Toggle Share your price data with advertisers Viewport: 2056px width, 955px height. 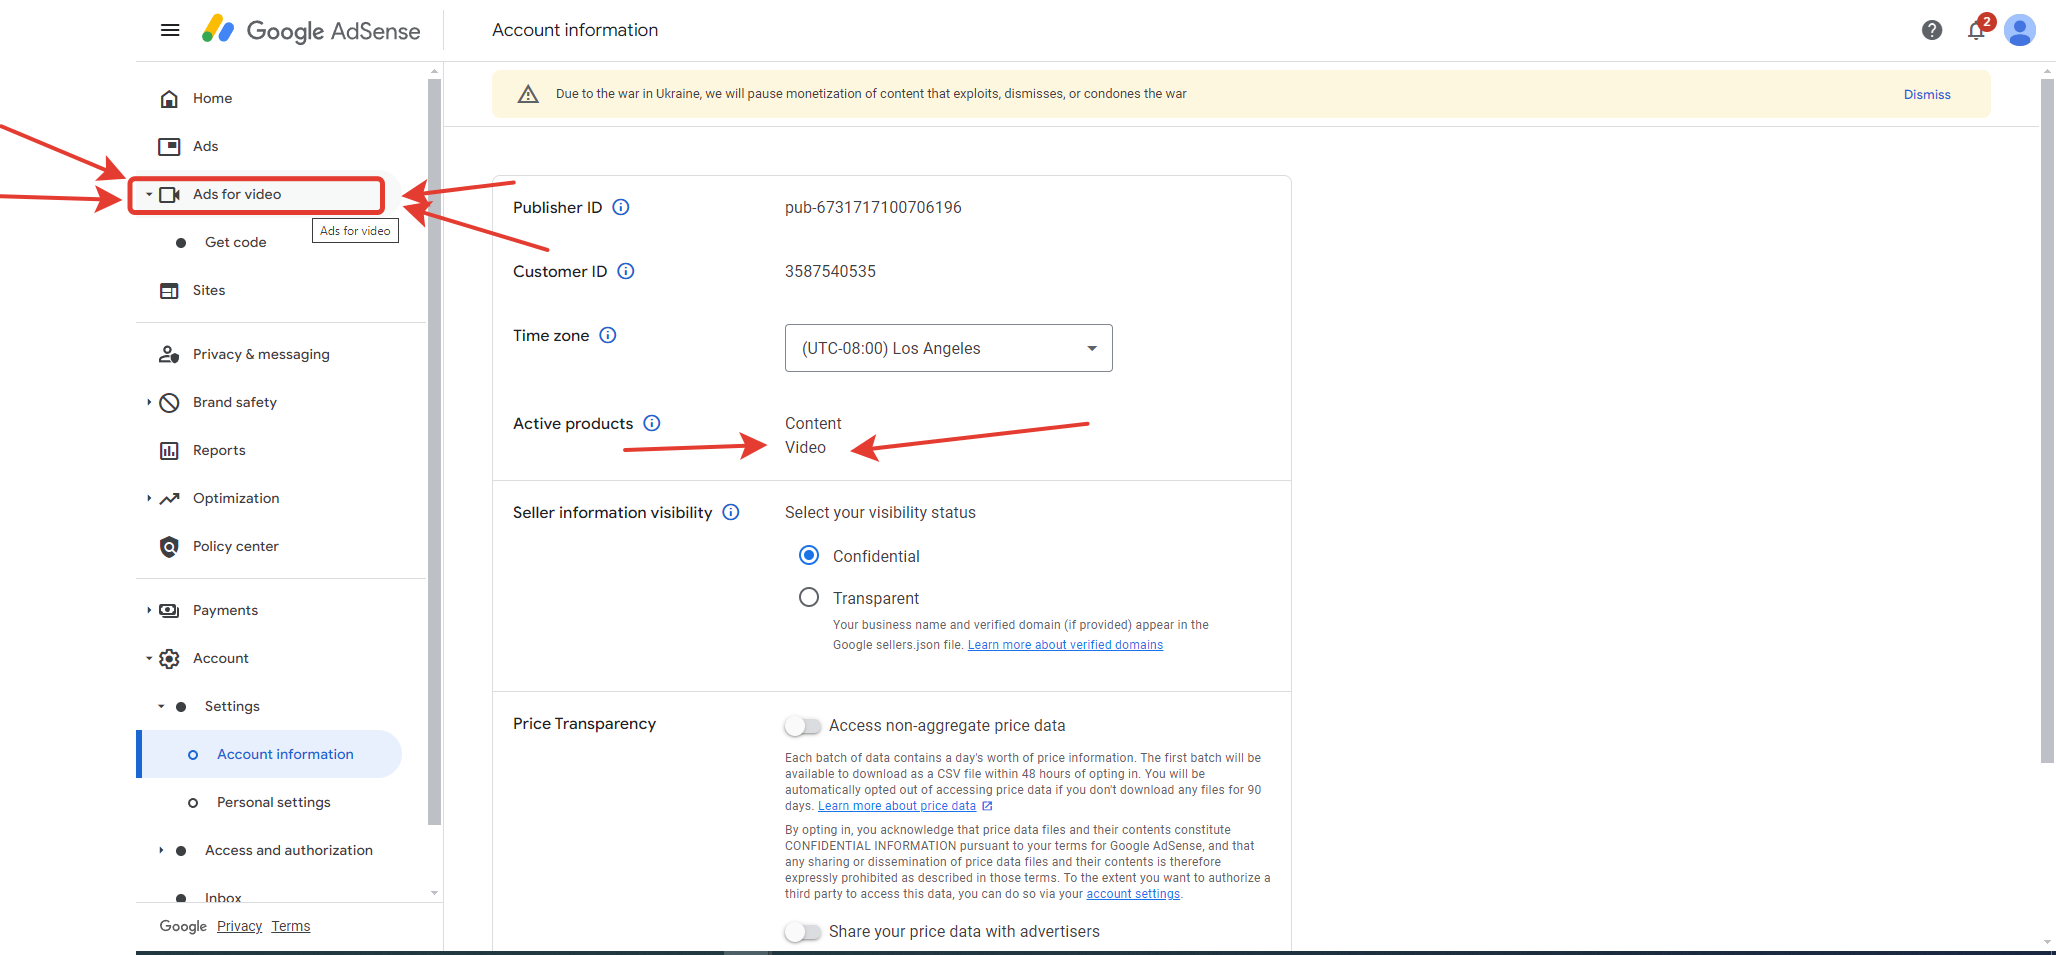pos(803,931)
